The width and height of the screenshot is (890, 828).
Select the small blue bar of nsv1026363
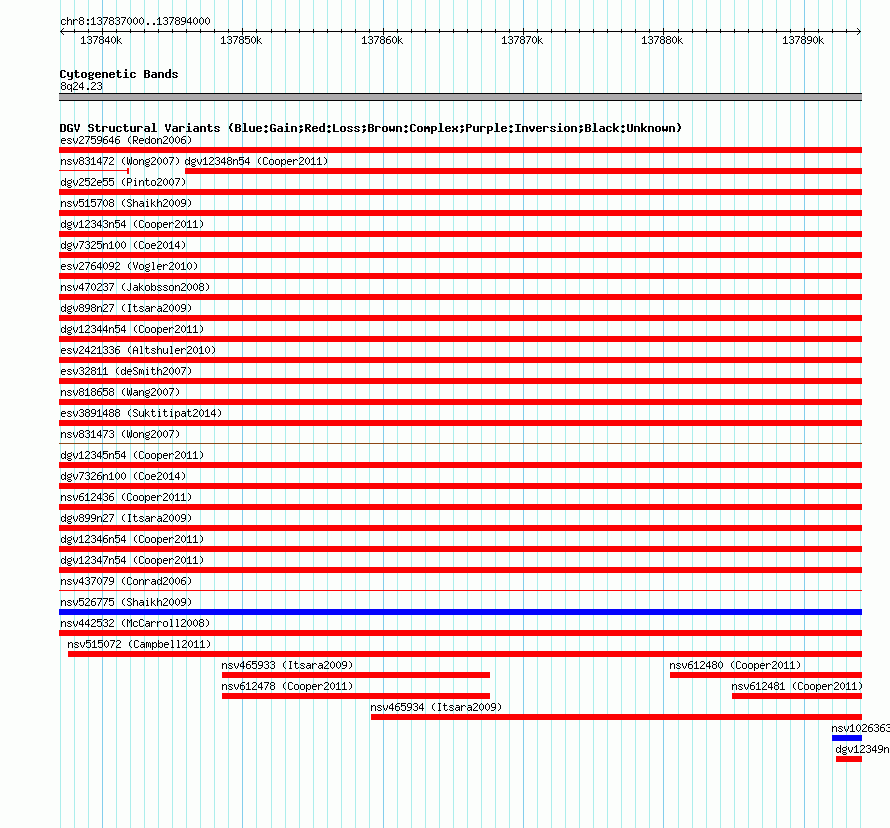click(x=847, y=738)
